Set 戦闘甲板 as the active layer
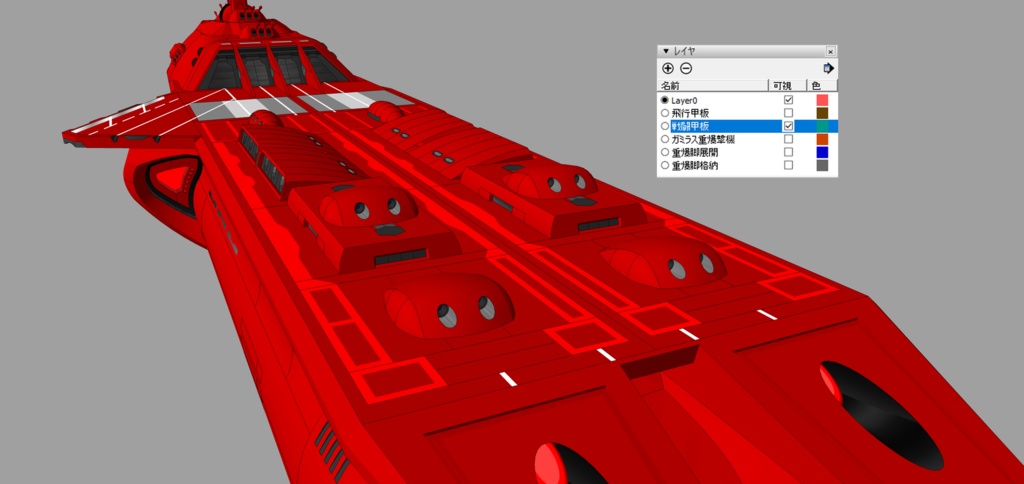The height and width of the screenshot is (484, 1024). [665, 126]
